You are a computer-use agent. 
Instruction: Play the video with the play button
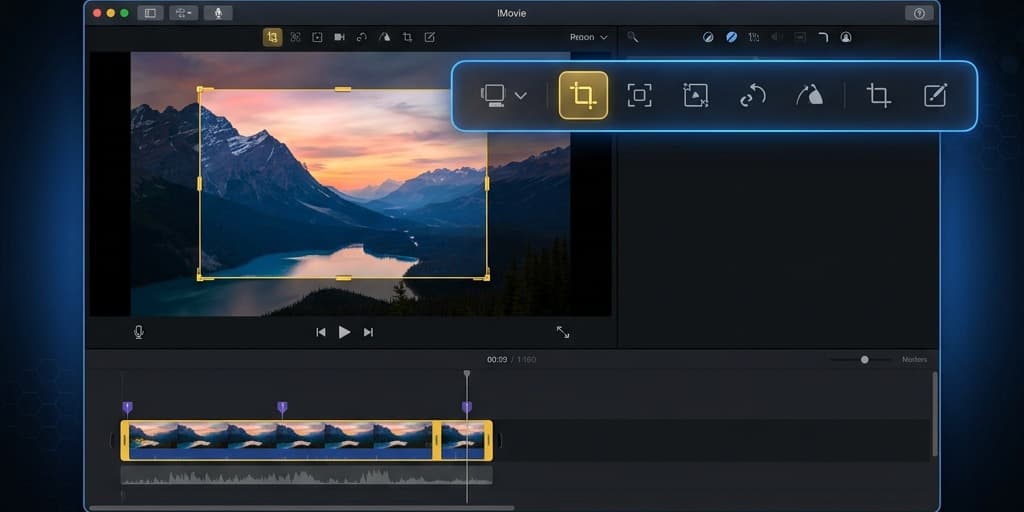tap(344, 332)
